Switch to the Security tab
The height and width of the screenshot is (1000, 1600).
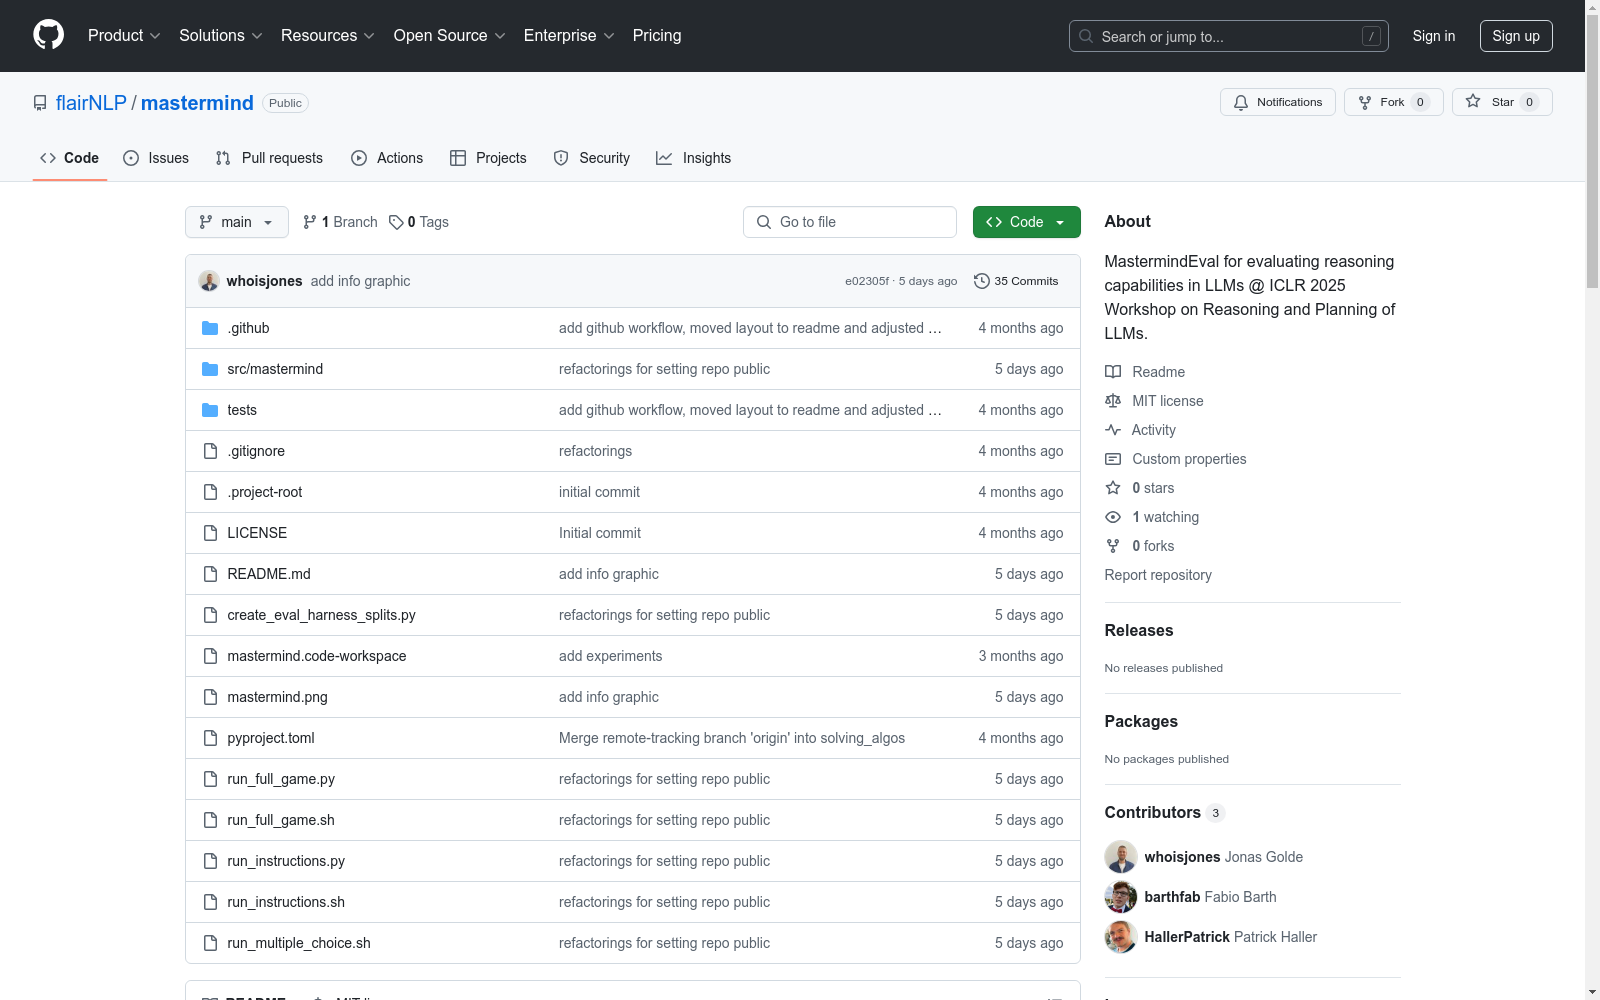pyautogui.click(x=592, y=158)
